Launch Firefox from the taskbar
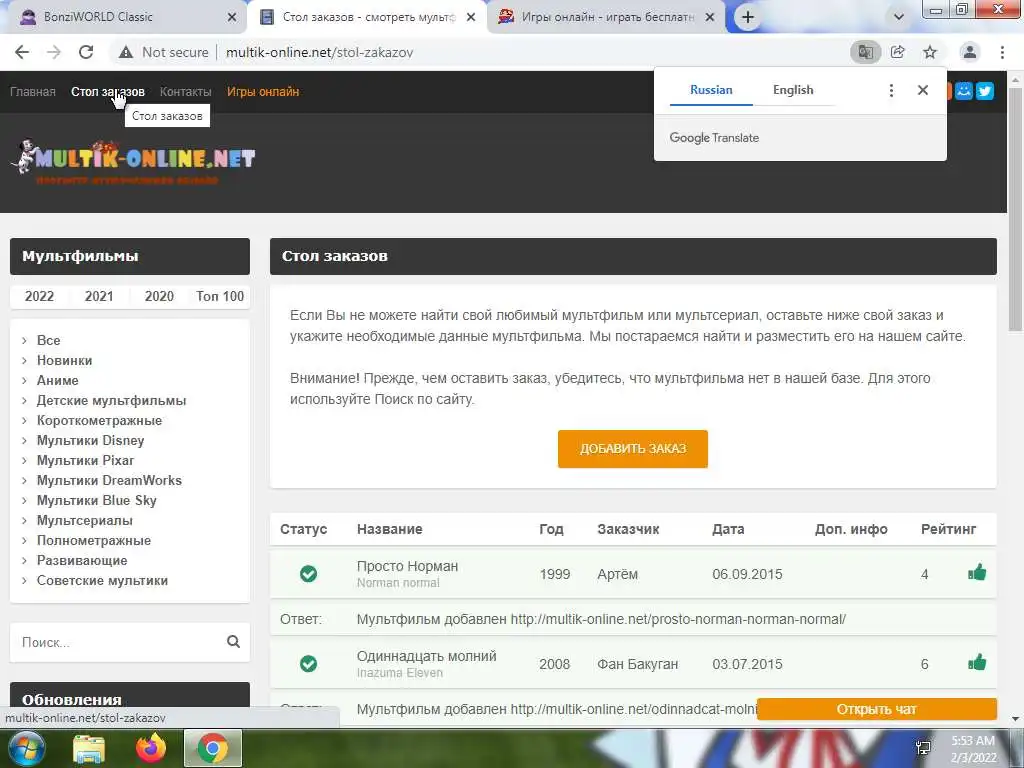Image resolution: width=1024 pixels, height=768 pixels. click(151, 749)
